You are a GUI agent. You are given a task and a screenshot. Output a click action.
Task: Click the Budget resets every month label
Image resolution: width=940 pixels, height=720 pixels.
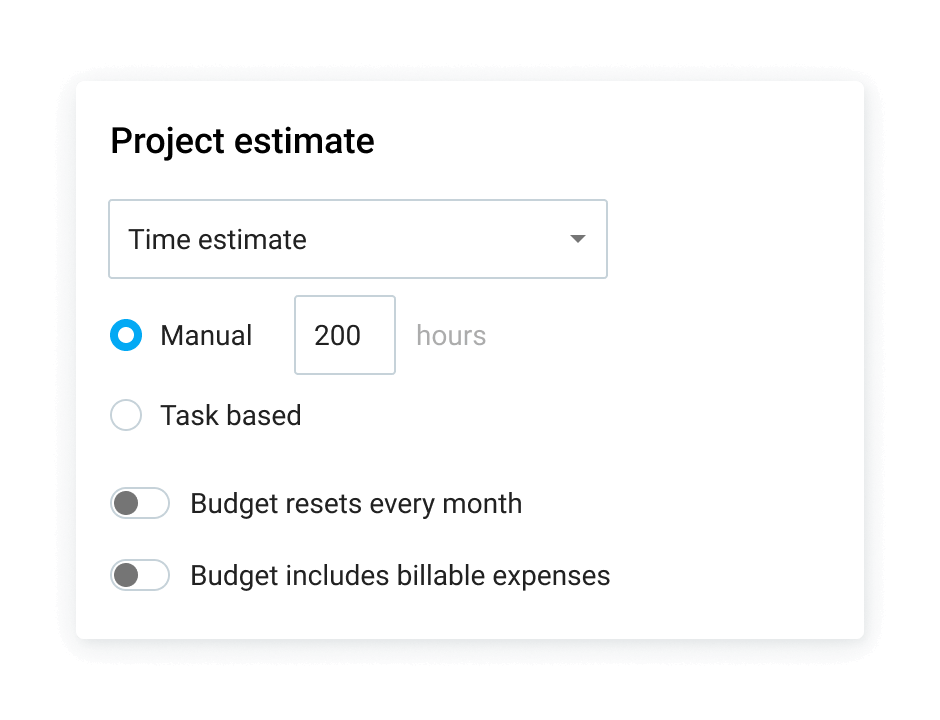click(x=356, y=503)
